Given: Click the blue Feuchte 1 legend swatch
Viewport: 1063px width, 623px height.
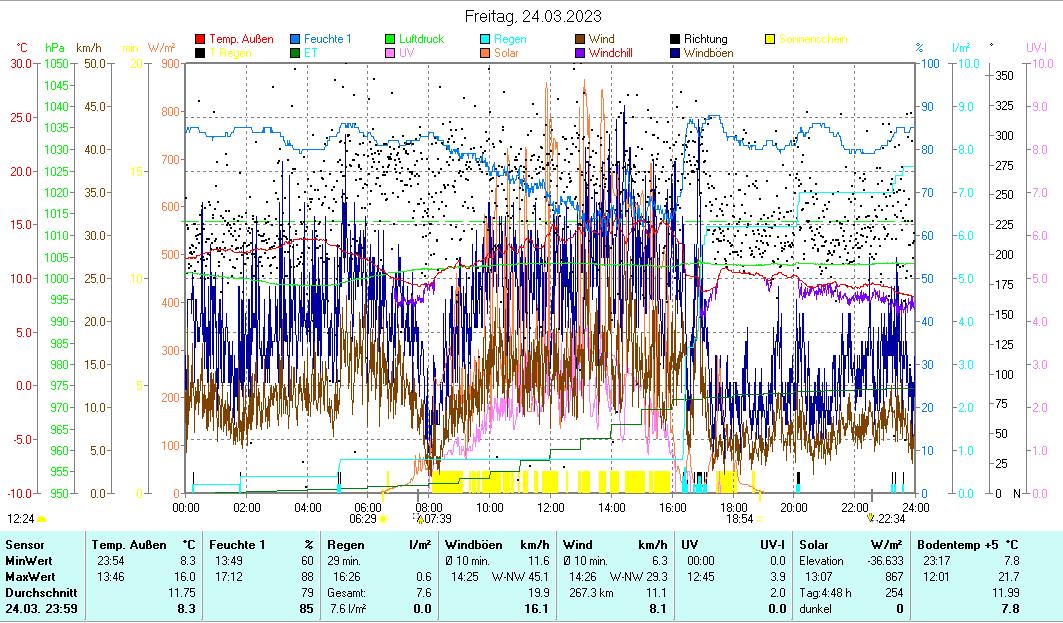Looking at the screenshot, I should [x=296, y=39].
